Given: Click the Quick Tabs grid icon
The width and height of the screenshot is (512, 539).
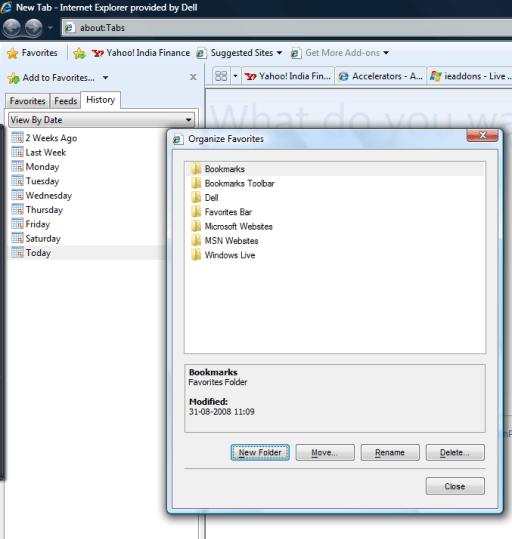Looking at the screenshot, I should point(221,76).
